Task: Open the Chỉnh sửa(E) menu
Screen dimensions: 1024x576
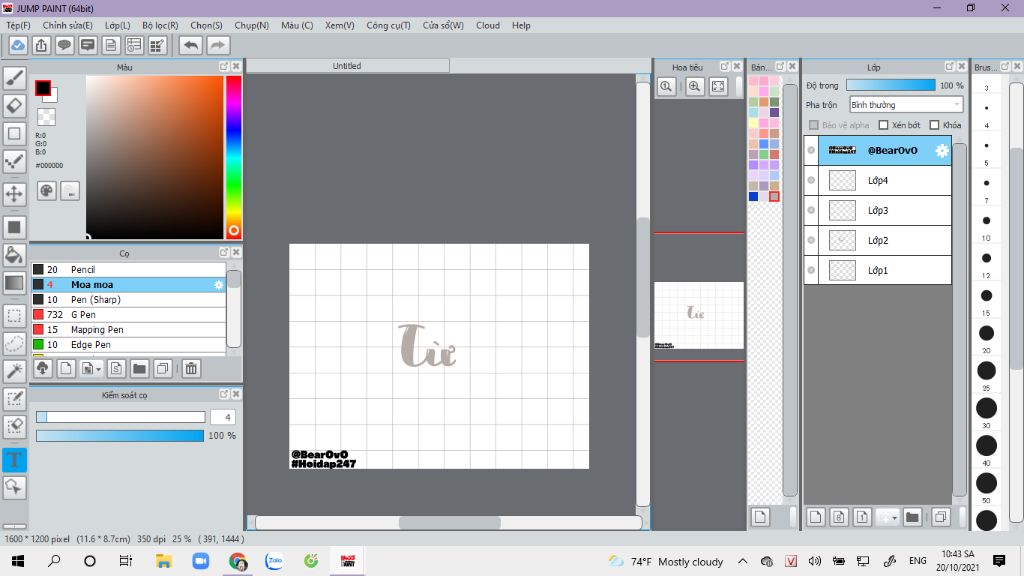Action: 67,25
